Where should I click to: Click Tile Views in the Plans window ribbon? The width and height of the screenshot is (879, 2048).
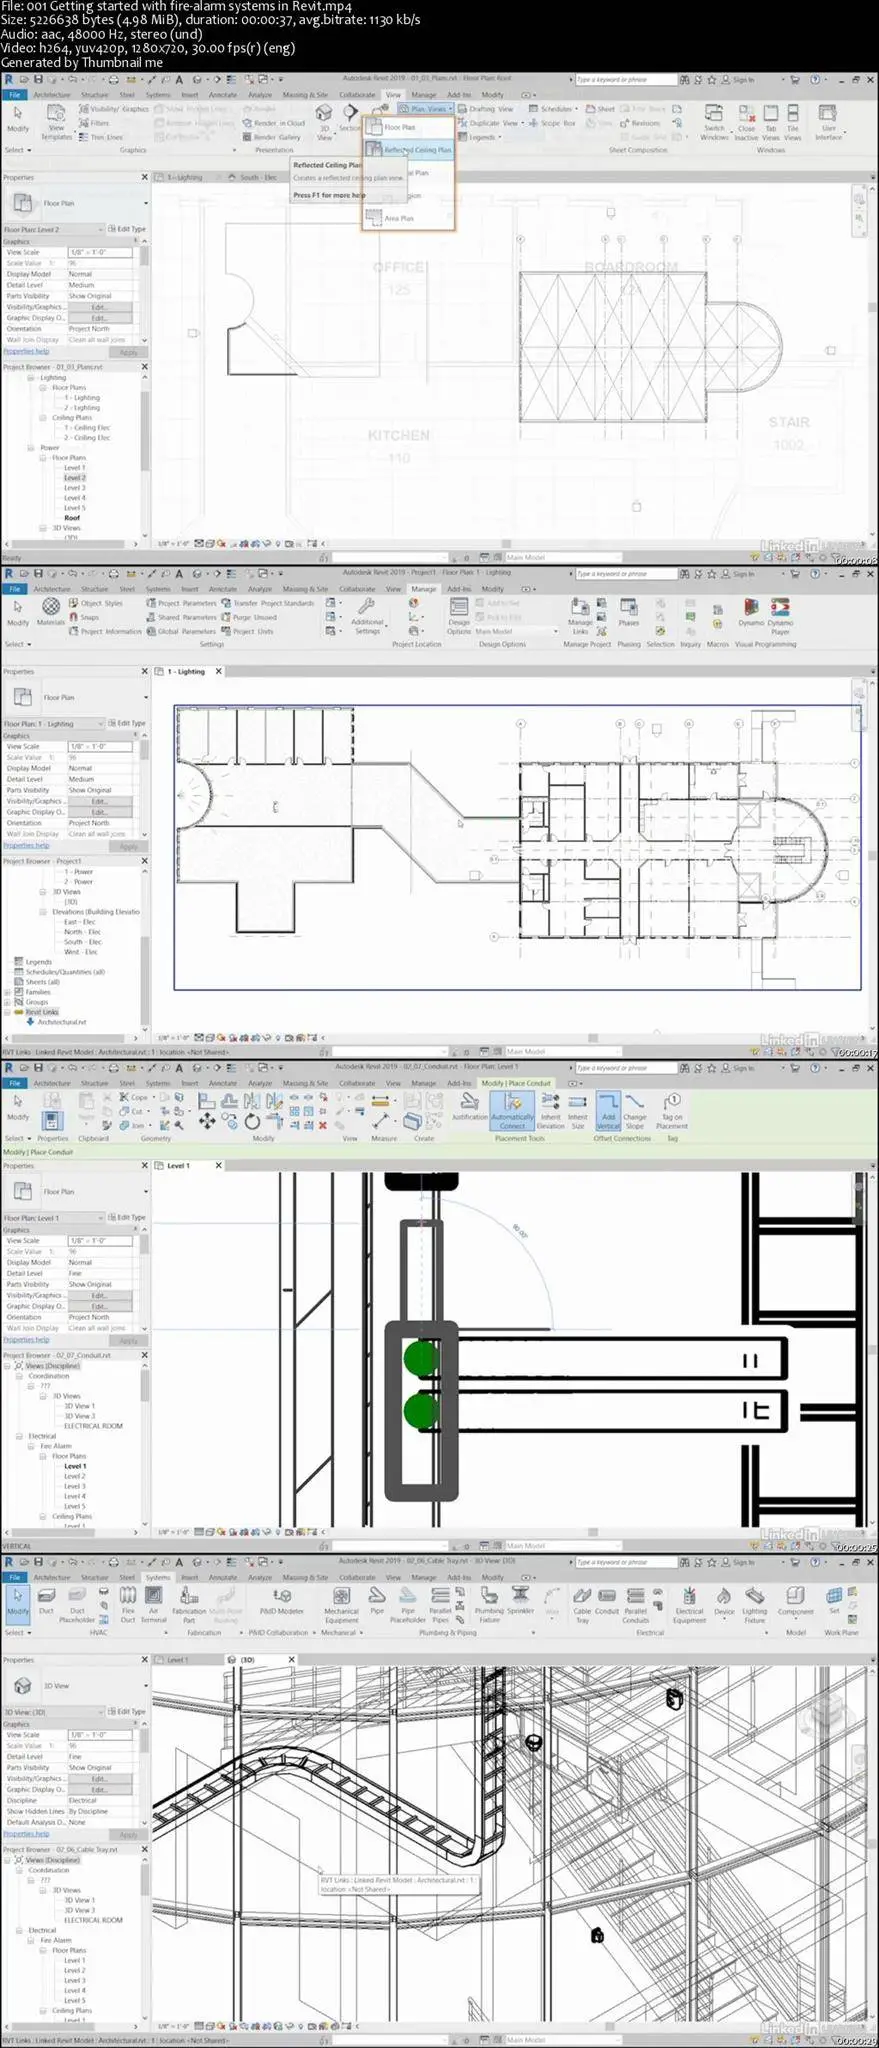pyautogui.click(x=793, y=122)
